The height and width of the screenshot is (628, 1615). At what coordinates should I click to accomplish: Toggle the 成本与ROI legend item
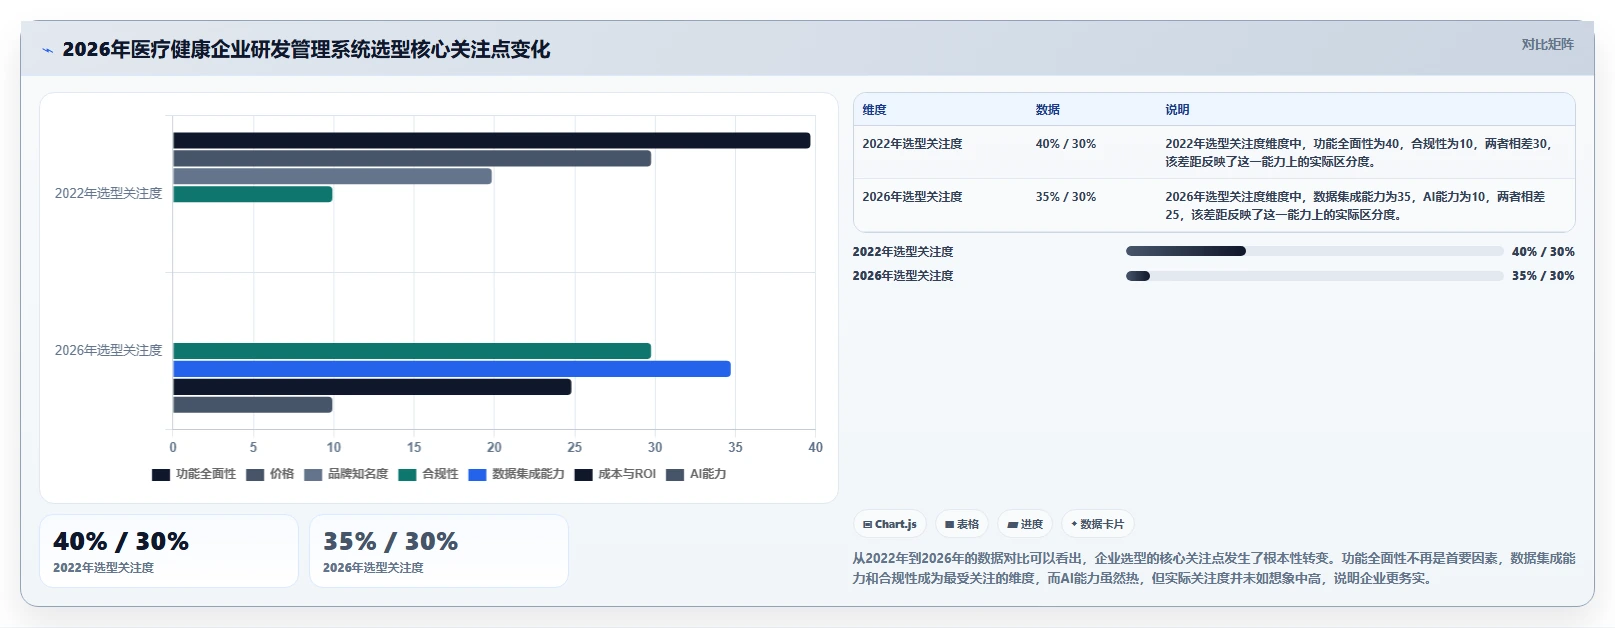coord(615,474)
